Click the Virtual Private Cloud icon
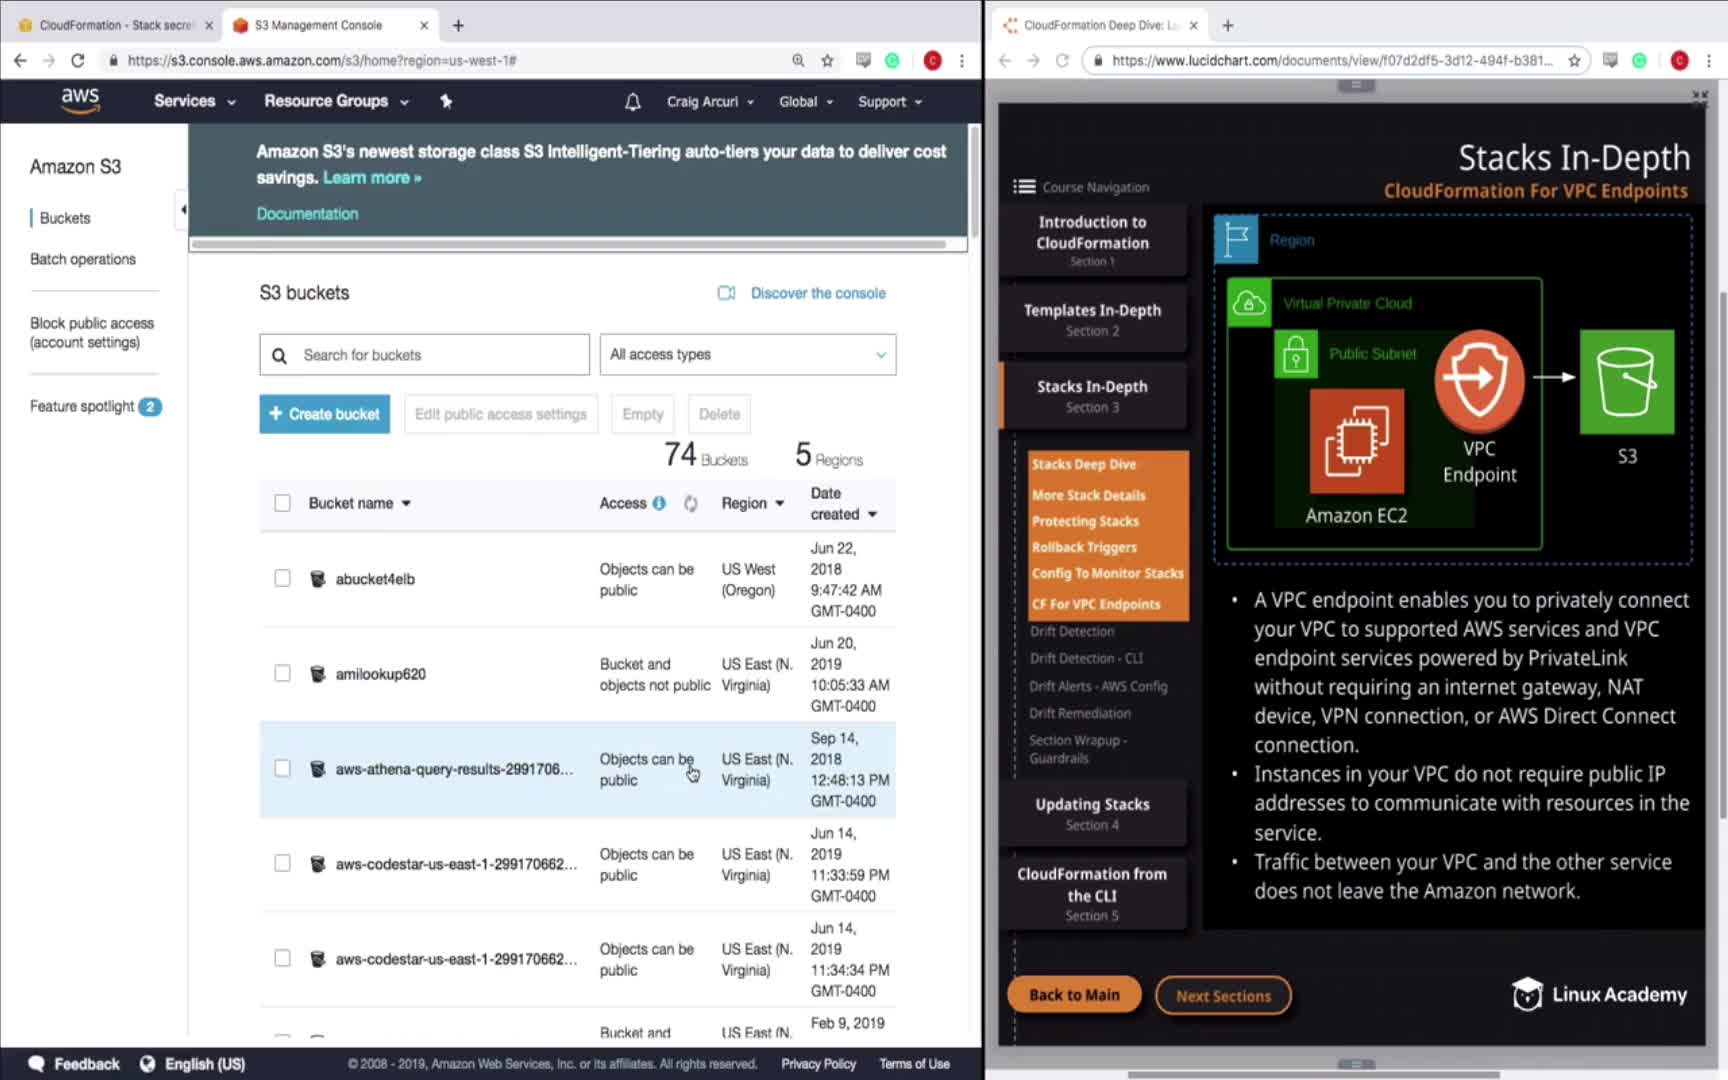This screenshot has width=1728, height=1080. 1249,302
